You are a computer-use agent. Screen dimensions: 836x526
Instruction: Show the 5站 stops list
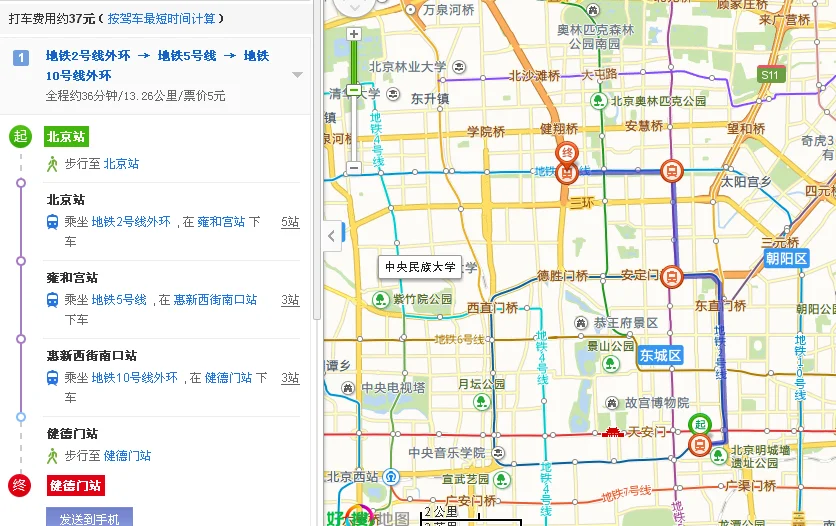[290, 222]
